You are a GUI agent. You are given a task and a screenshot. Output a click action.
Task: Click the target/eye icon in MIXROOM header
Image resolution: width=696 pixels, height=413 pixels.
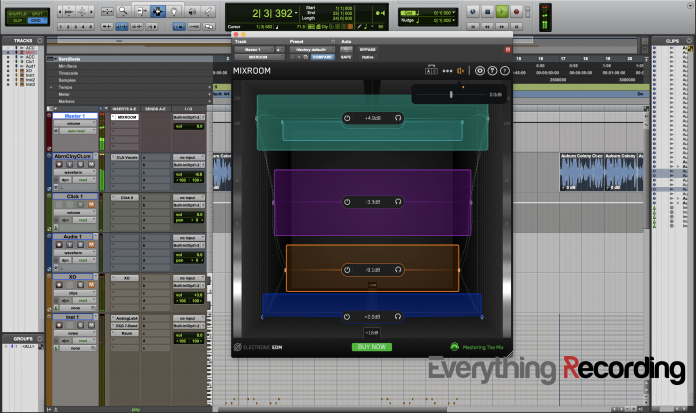coord(479,71)
